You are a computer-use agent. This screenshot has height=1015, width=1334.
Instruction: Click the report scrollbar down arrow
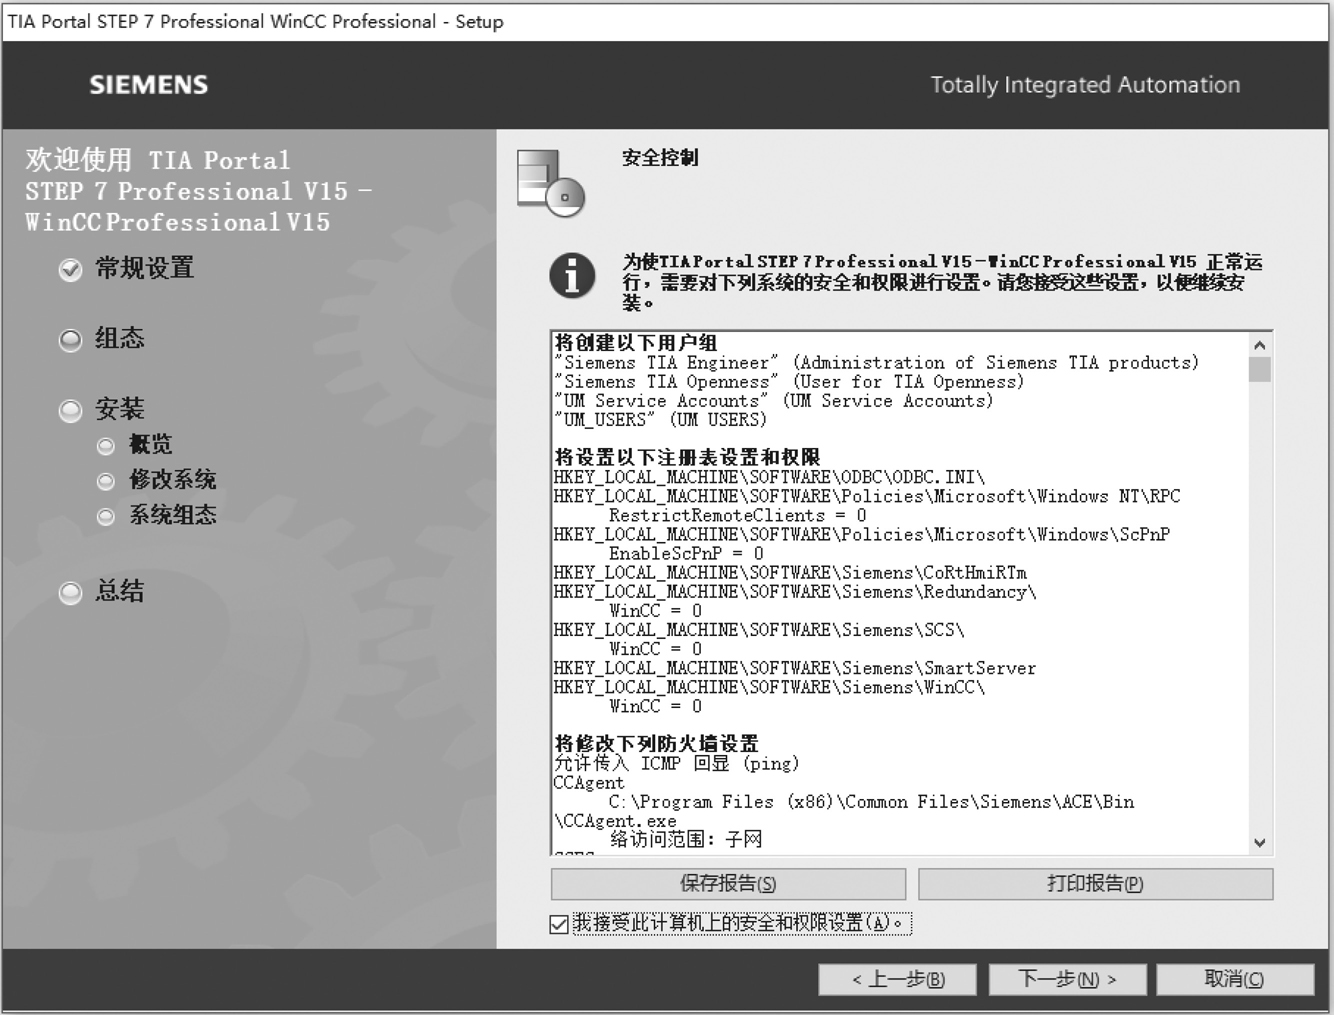[1260, 842]
